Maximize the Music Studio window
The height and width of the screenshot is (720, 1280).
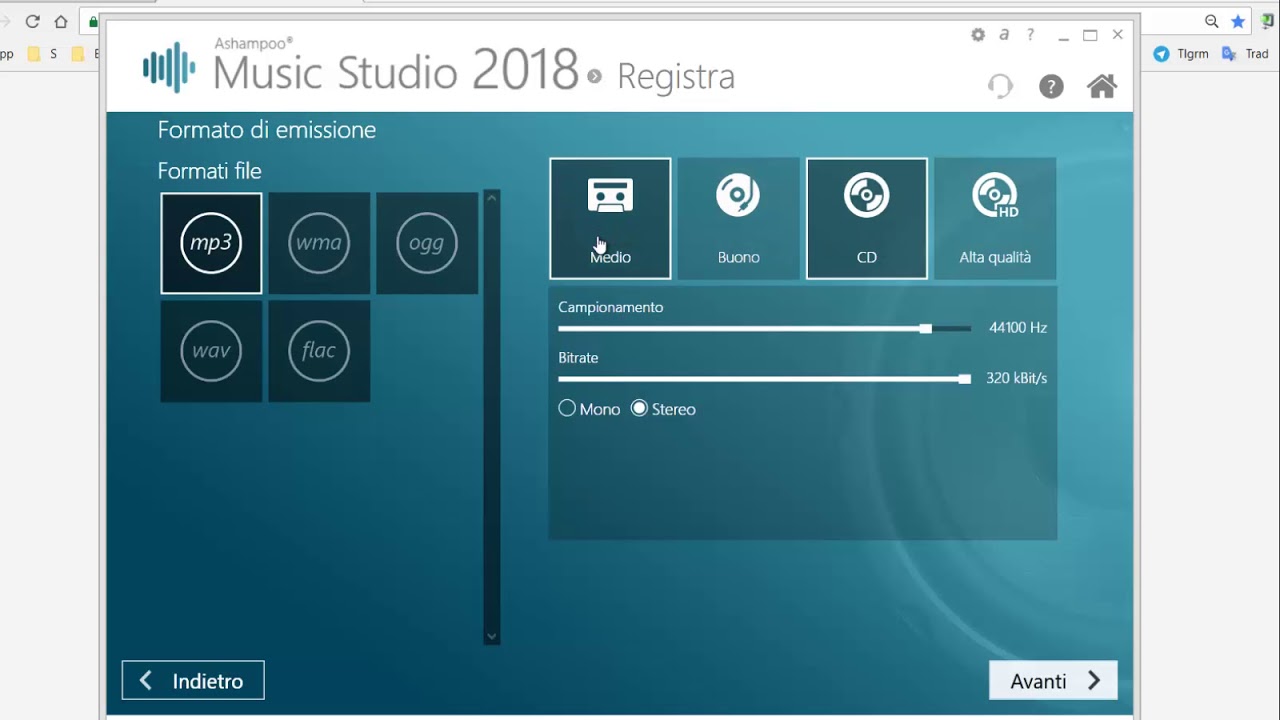[1090, 35]
